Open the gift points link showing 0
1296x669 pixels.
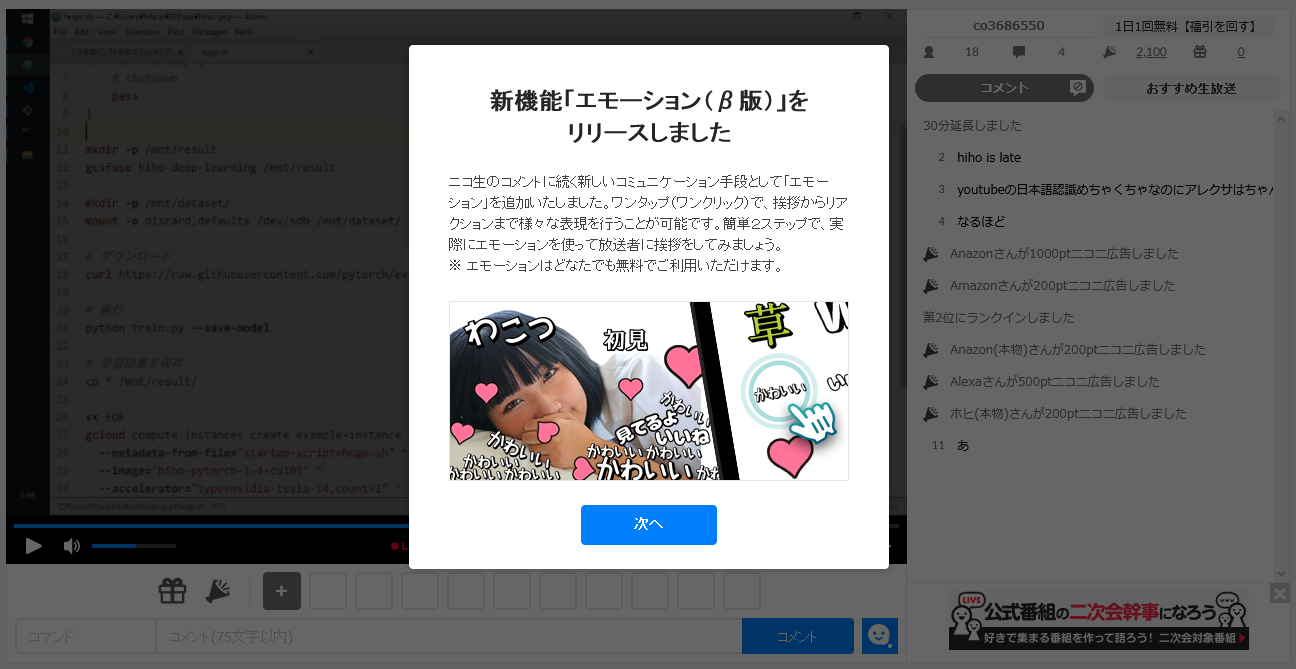click(x=1241, y=52)
